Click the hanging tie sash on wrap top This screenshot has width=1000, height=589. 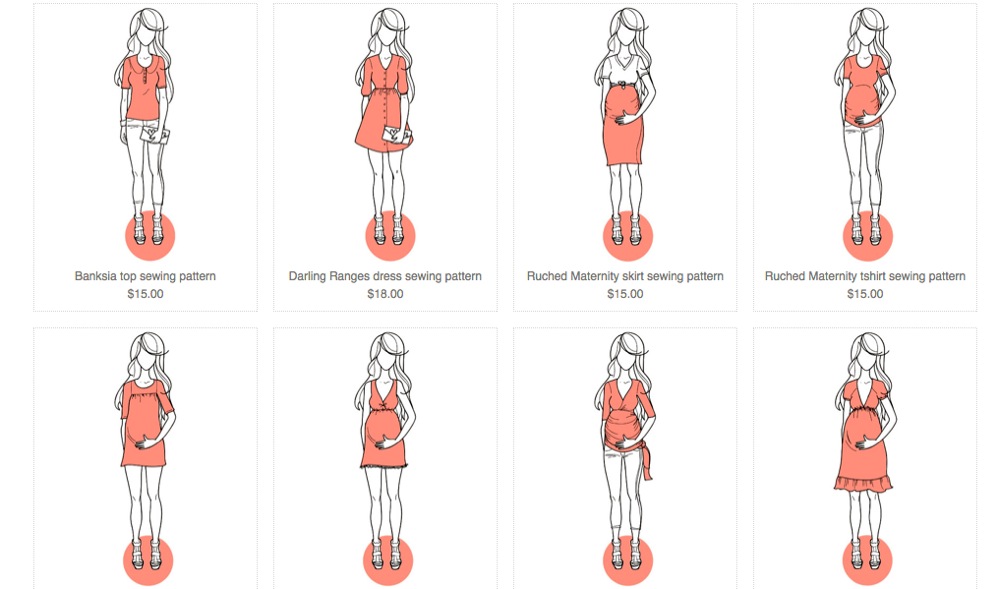coord(647,460)
